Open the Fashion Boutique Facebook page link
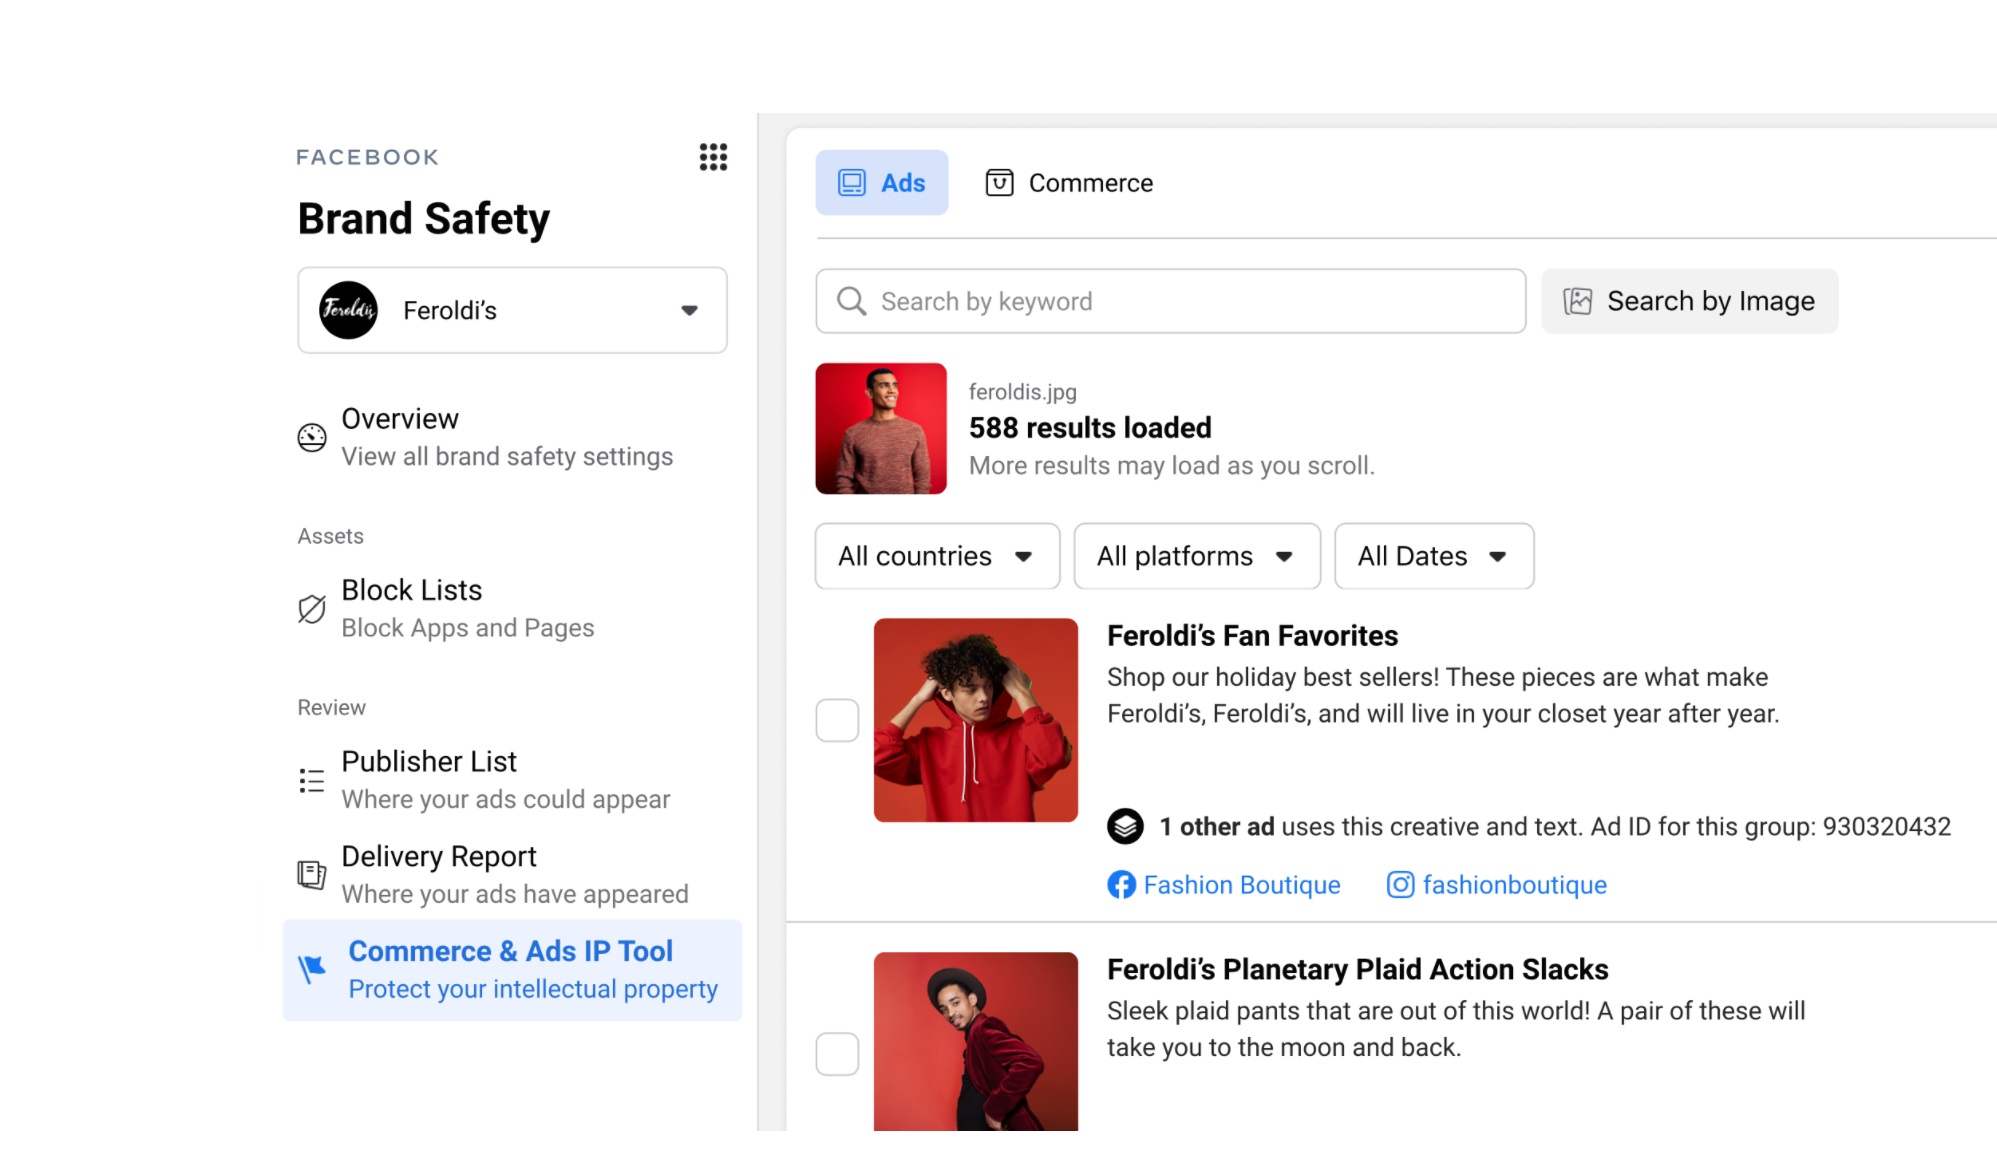The width and height of the screenshot is (1997, 1164). (x=1242, y=885)
